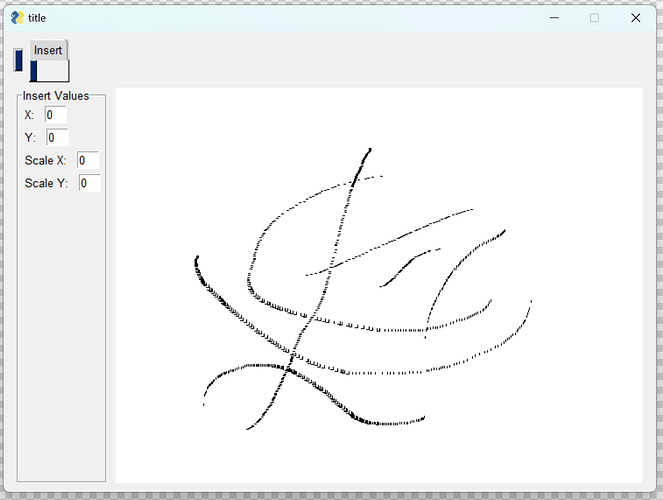Click the "Scale X:" label
This screenshot has height=500, width=663.
coord(45,161)
